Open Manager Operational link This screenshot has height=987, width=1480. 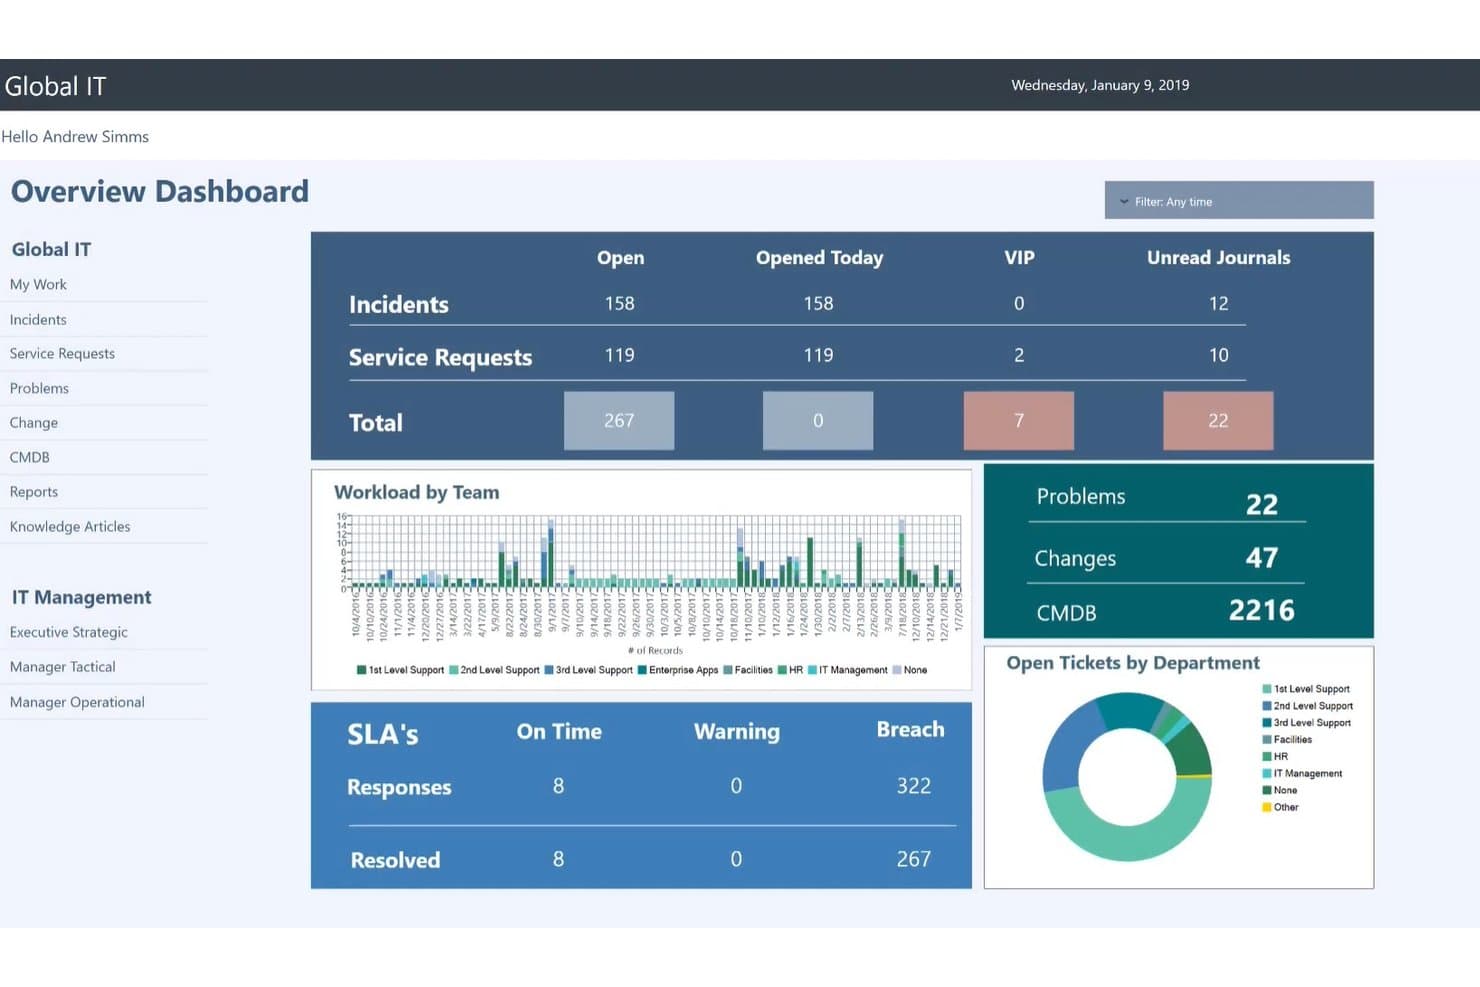click(x=77, y=703)
